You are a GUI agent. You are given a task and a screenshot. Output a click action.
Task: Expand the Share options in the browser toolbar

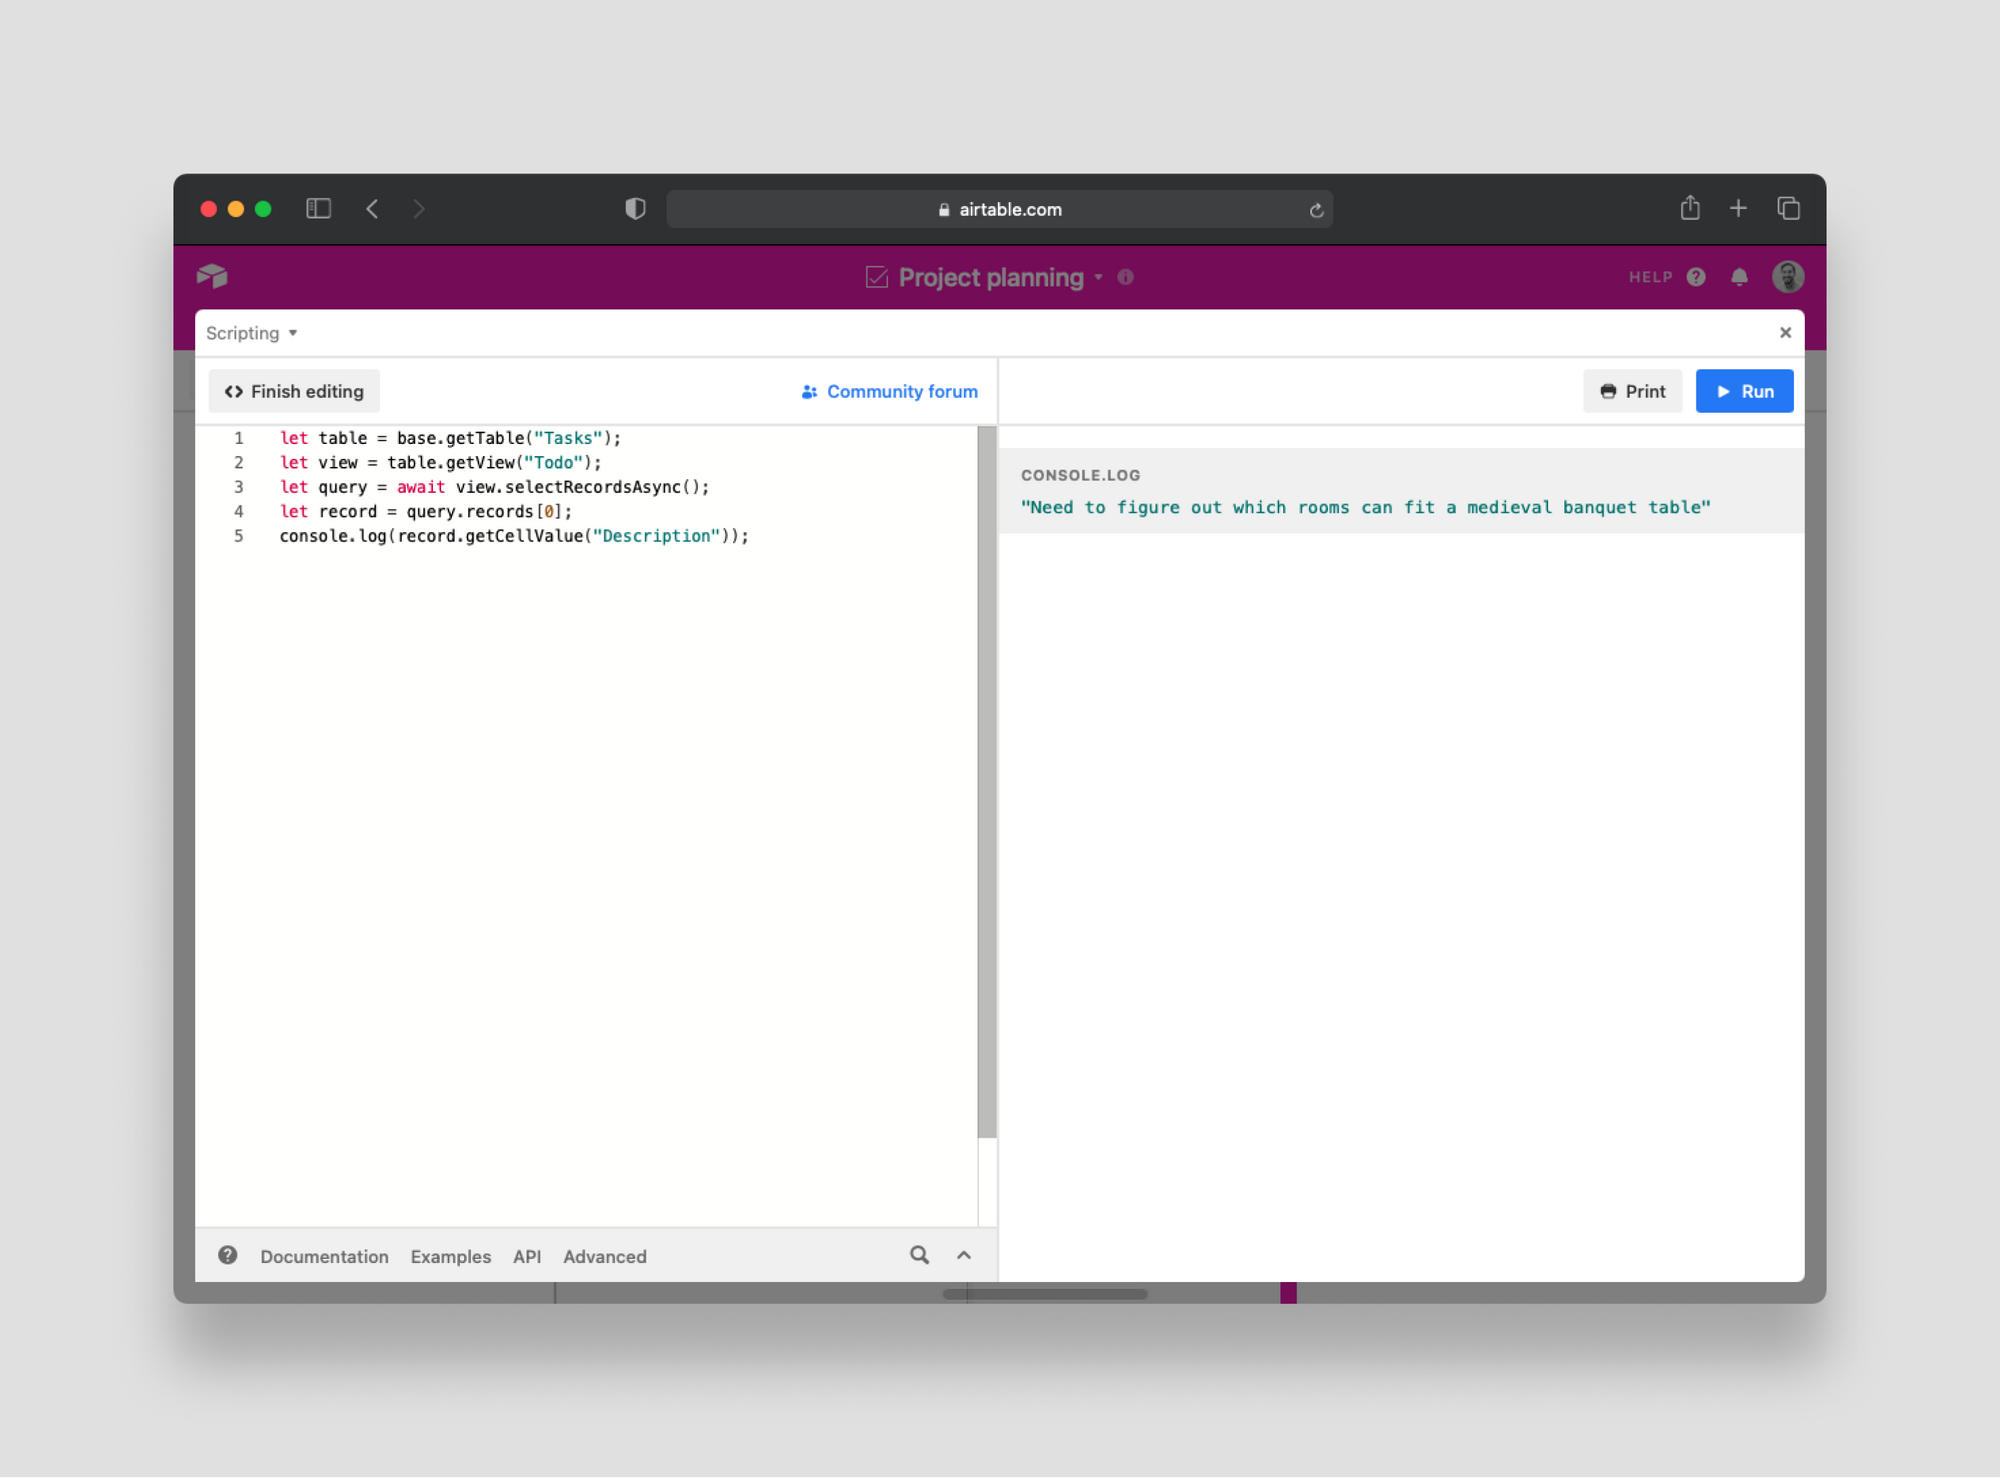(1690, 208)
